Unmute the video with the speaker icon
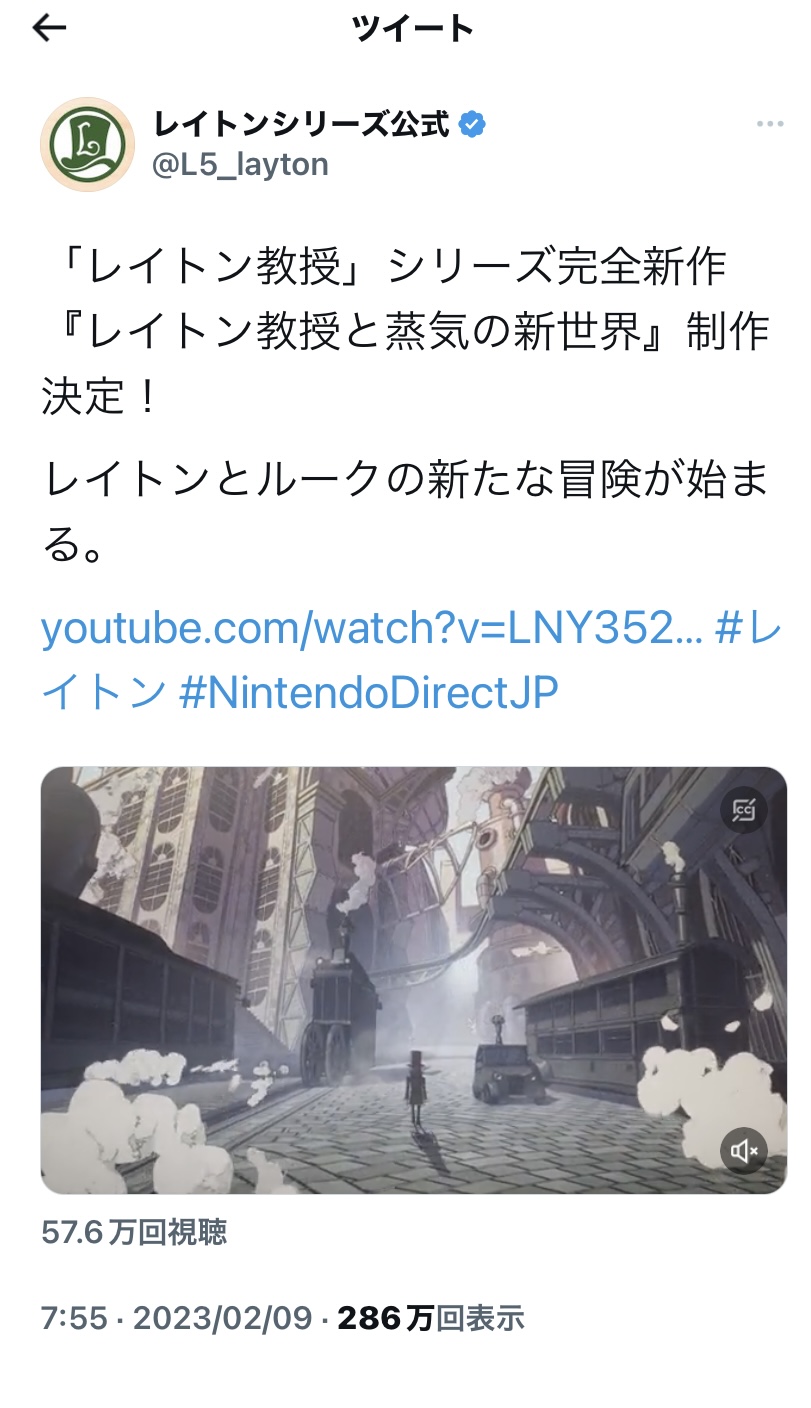Image resolution: width=811 pixels, height=1408 pixels. pyautogui.click(x=744, y=1151)
